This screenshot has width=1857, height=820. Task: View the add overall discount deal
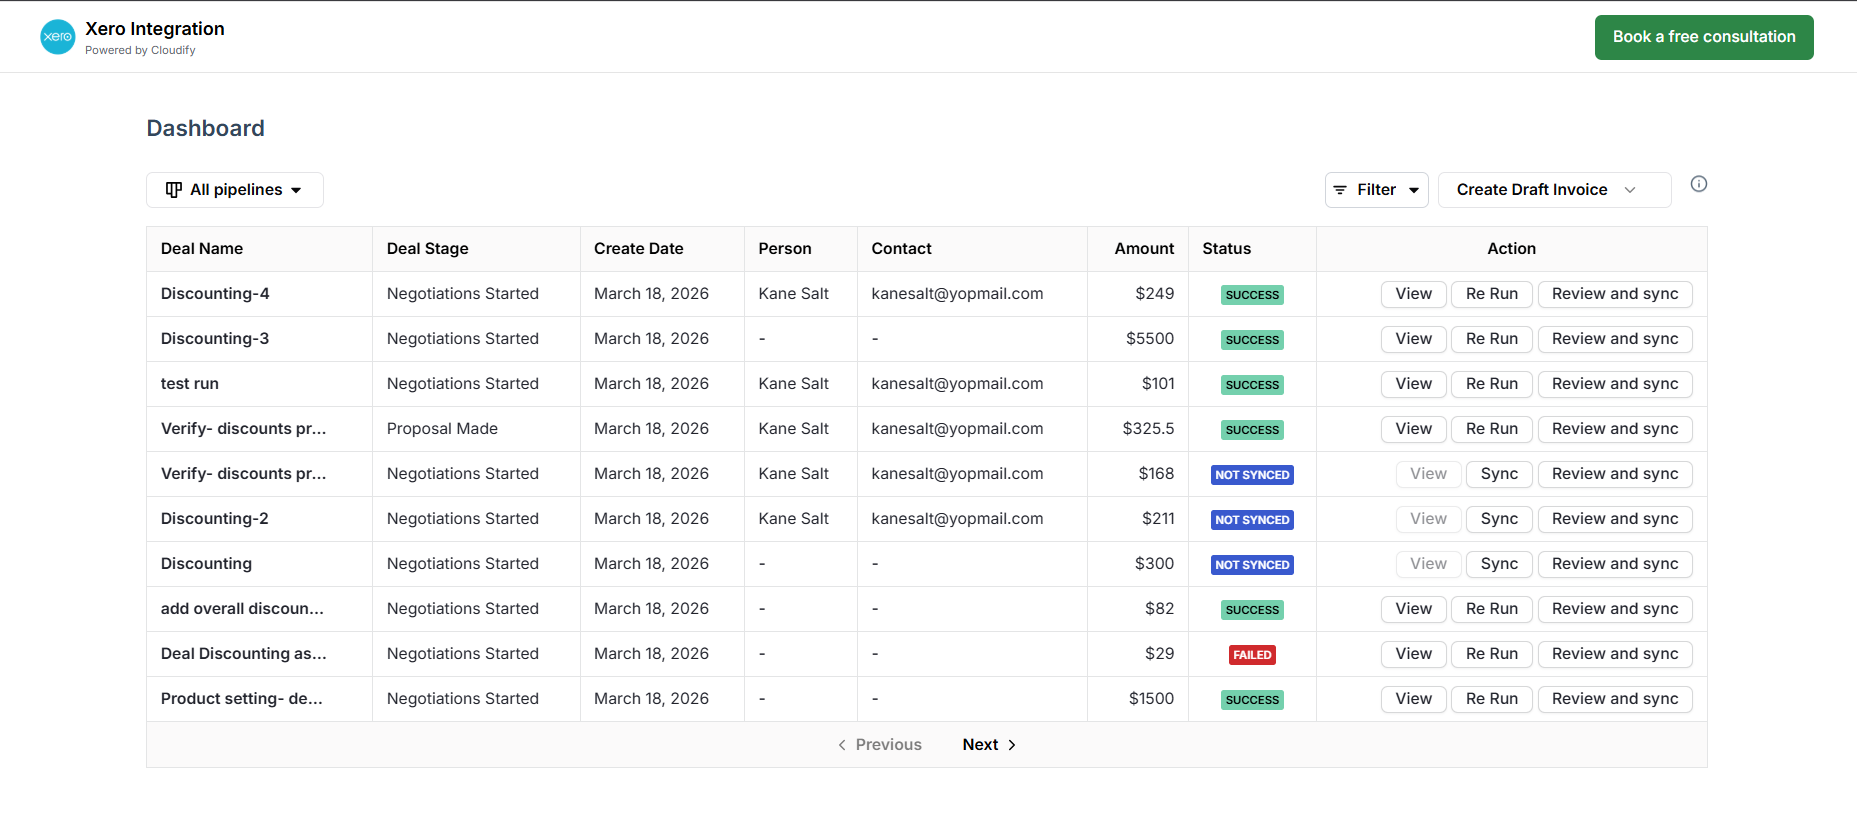1414,609
